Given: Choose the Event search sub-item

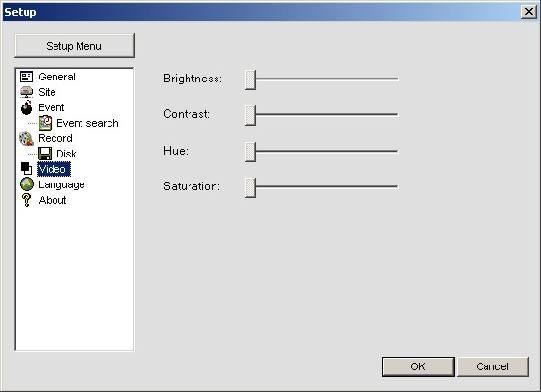Looking at the screenshot, I should click(87, 123).
